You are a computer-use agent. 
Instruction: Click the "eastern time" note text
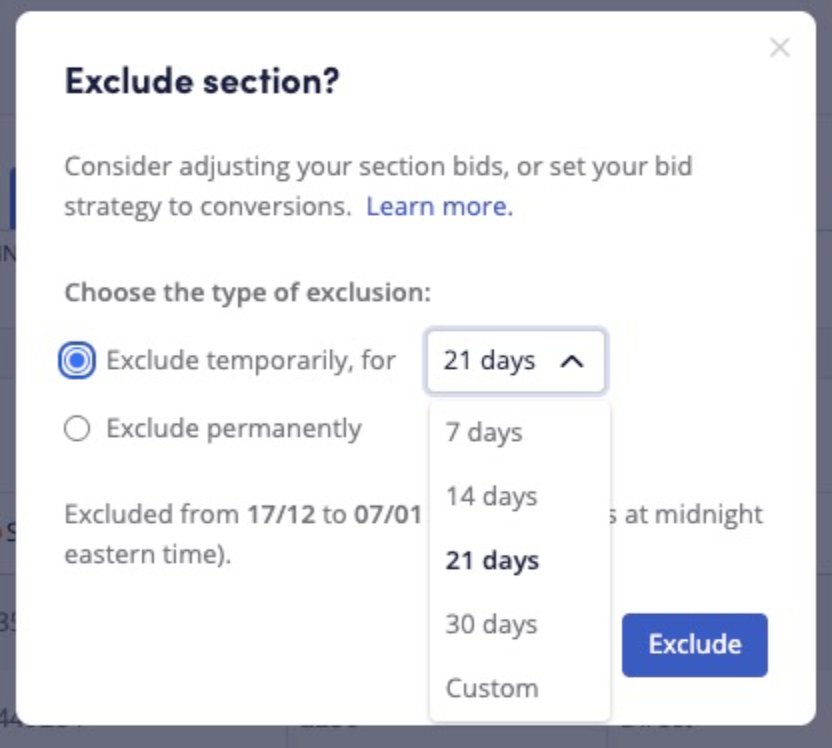point(146,554)
